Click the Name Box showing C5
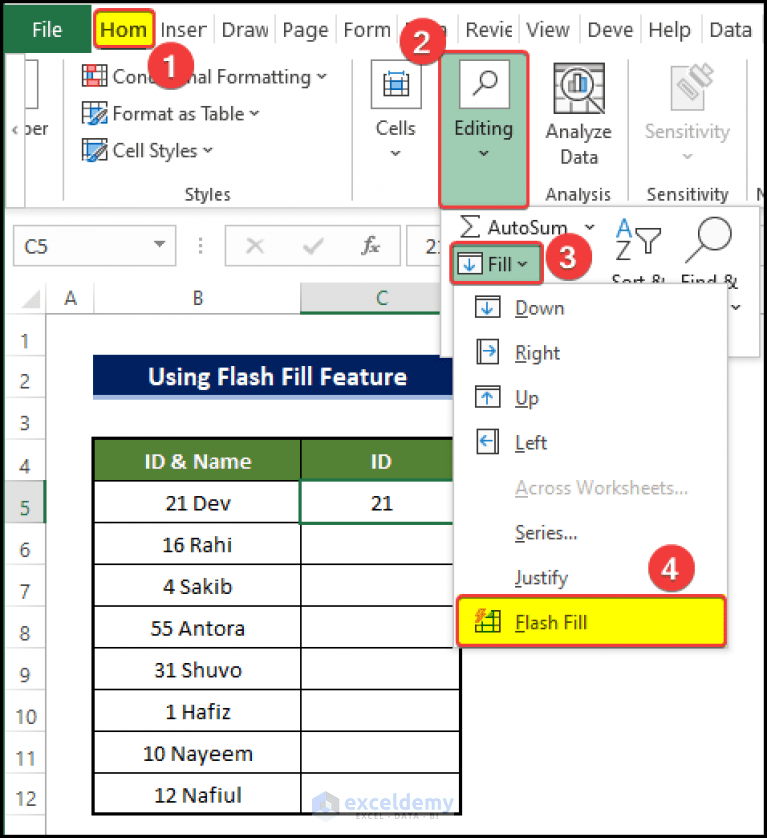Viewport: 767px width, 838px height. point(94,246)
